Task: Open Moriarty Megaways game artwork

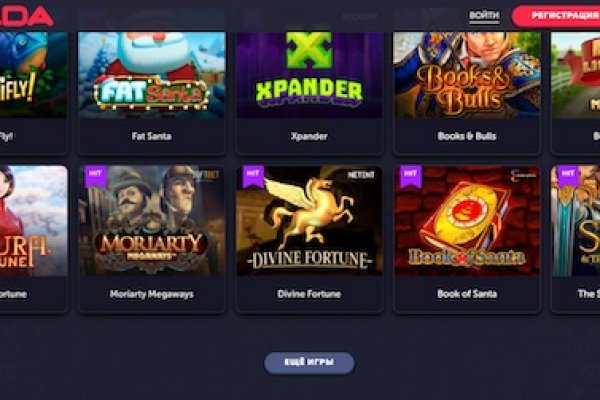Action: tap(152, 220)
